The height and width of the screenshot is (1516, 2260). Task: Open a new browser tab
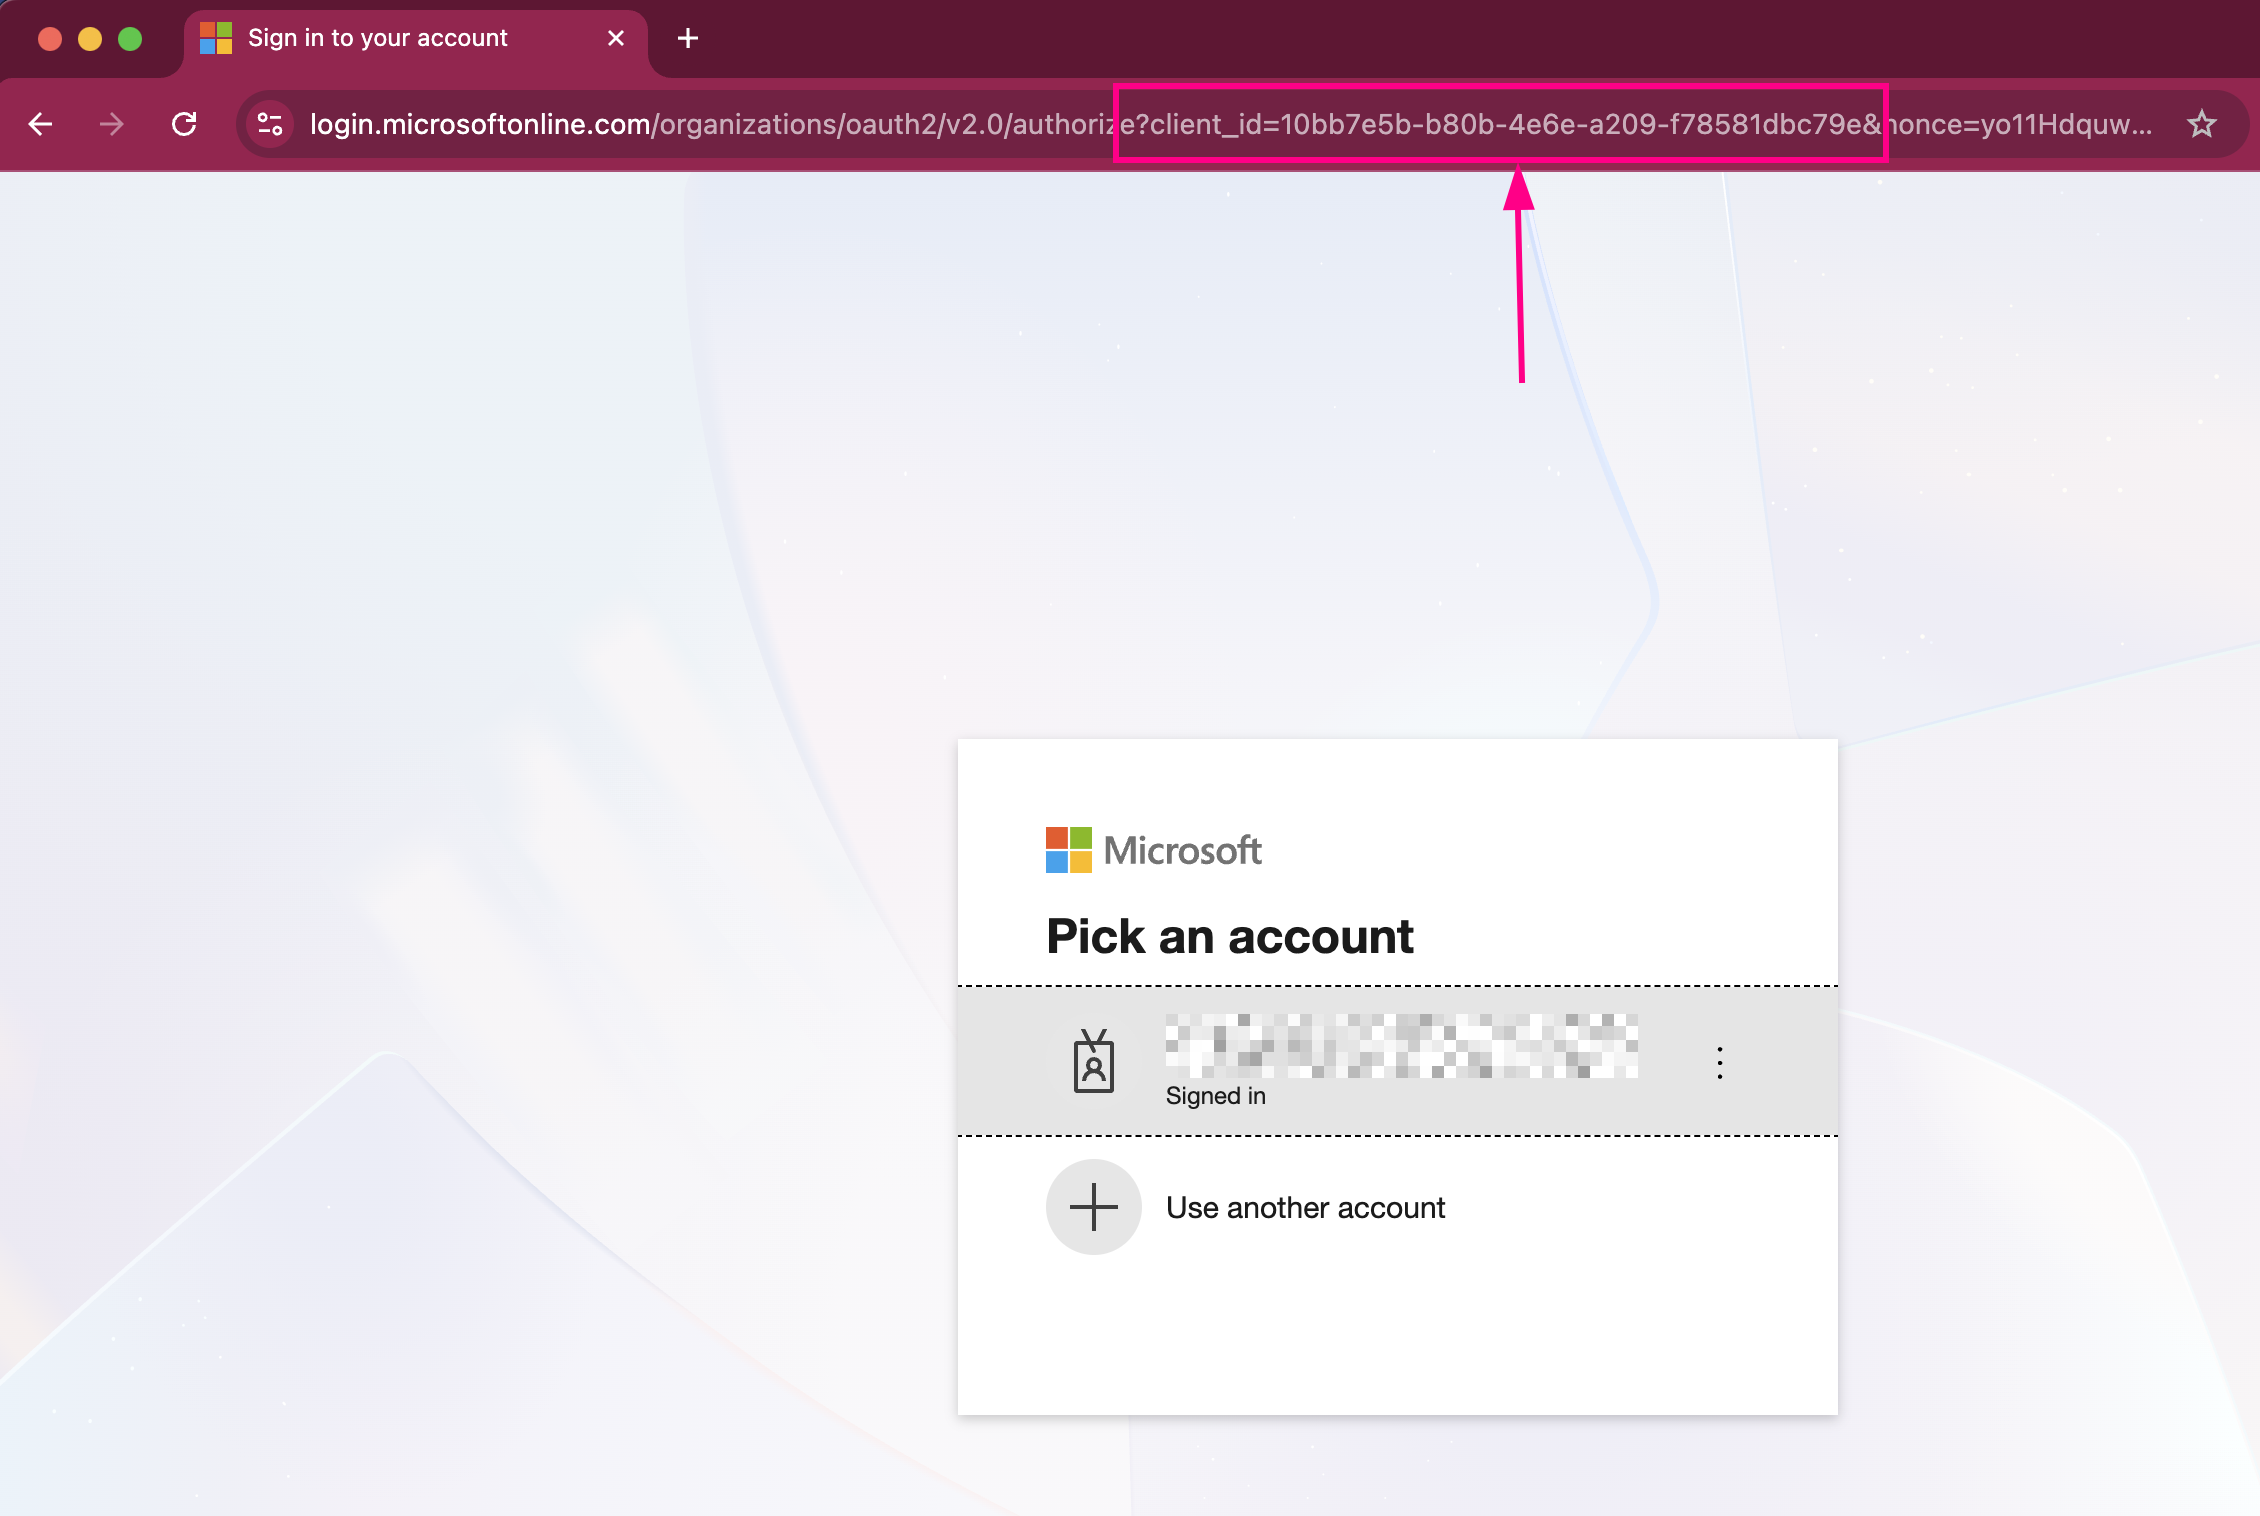[688, 38]
